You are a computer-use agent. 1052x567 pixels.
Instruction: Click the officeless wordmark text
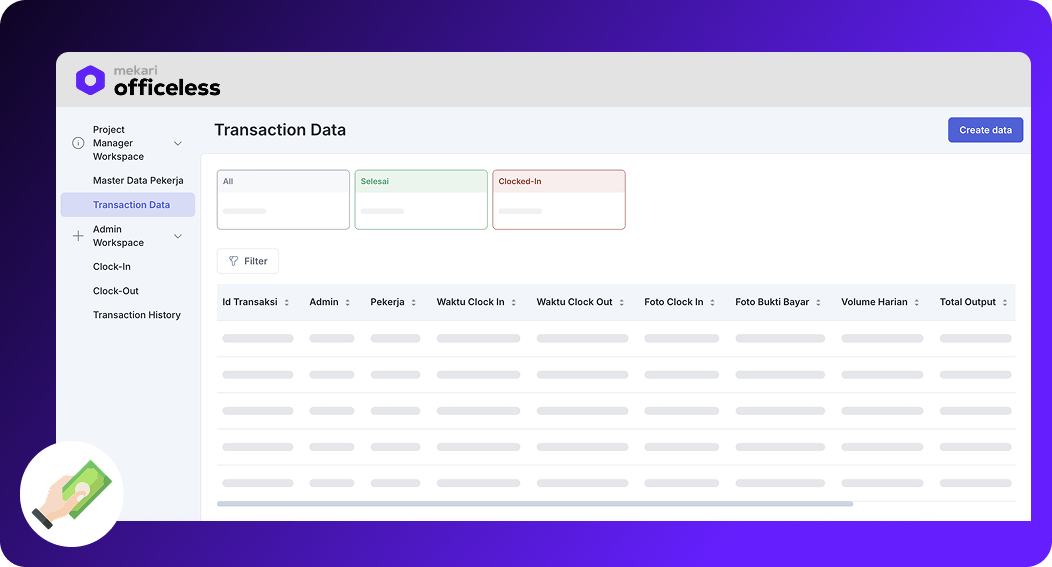click(167, 88)
